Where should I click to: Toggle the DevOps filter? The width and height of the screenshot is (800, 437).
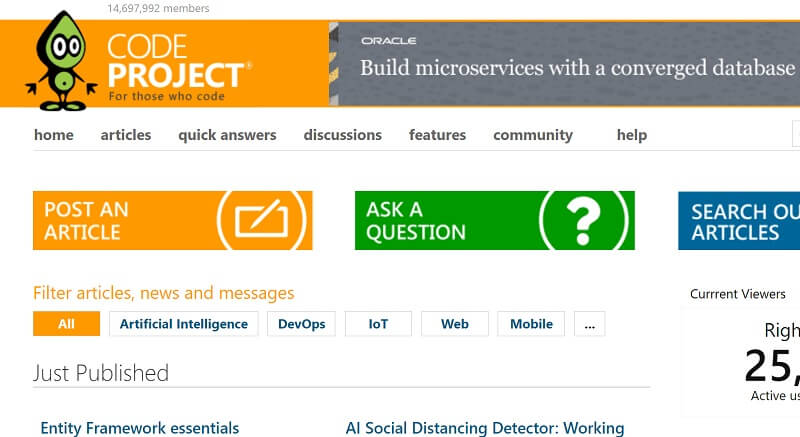[302, 324]
